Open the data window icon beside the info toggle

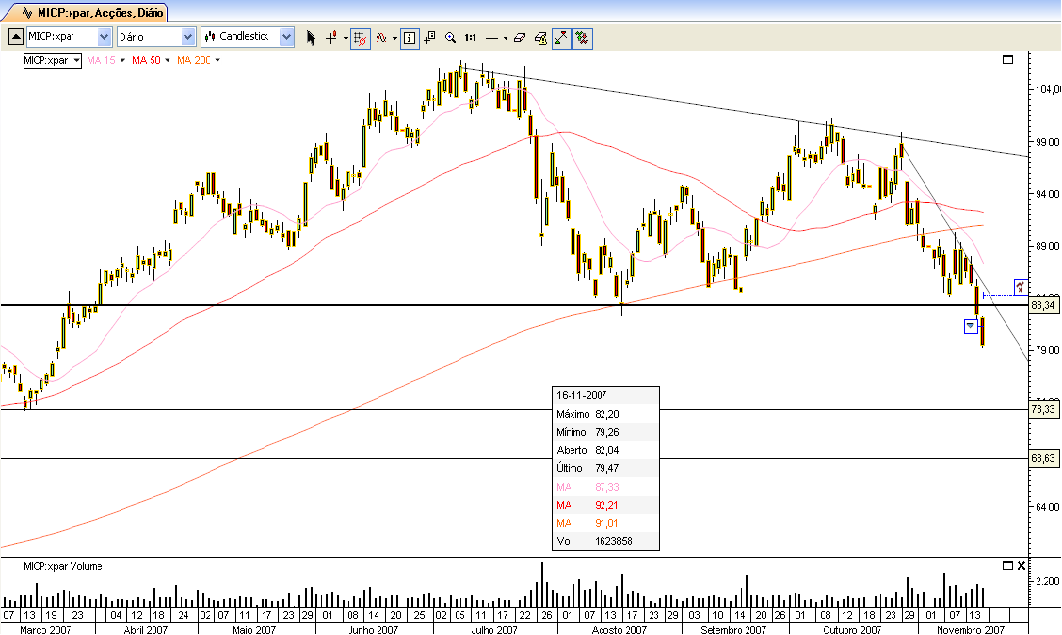click(x=430, y=38)
